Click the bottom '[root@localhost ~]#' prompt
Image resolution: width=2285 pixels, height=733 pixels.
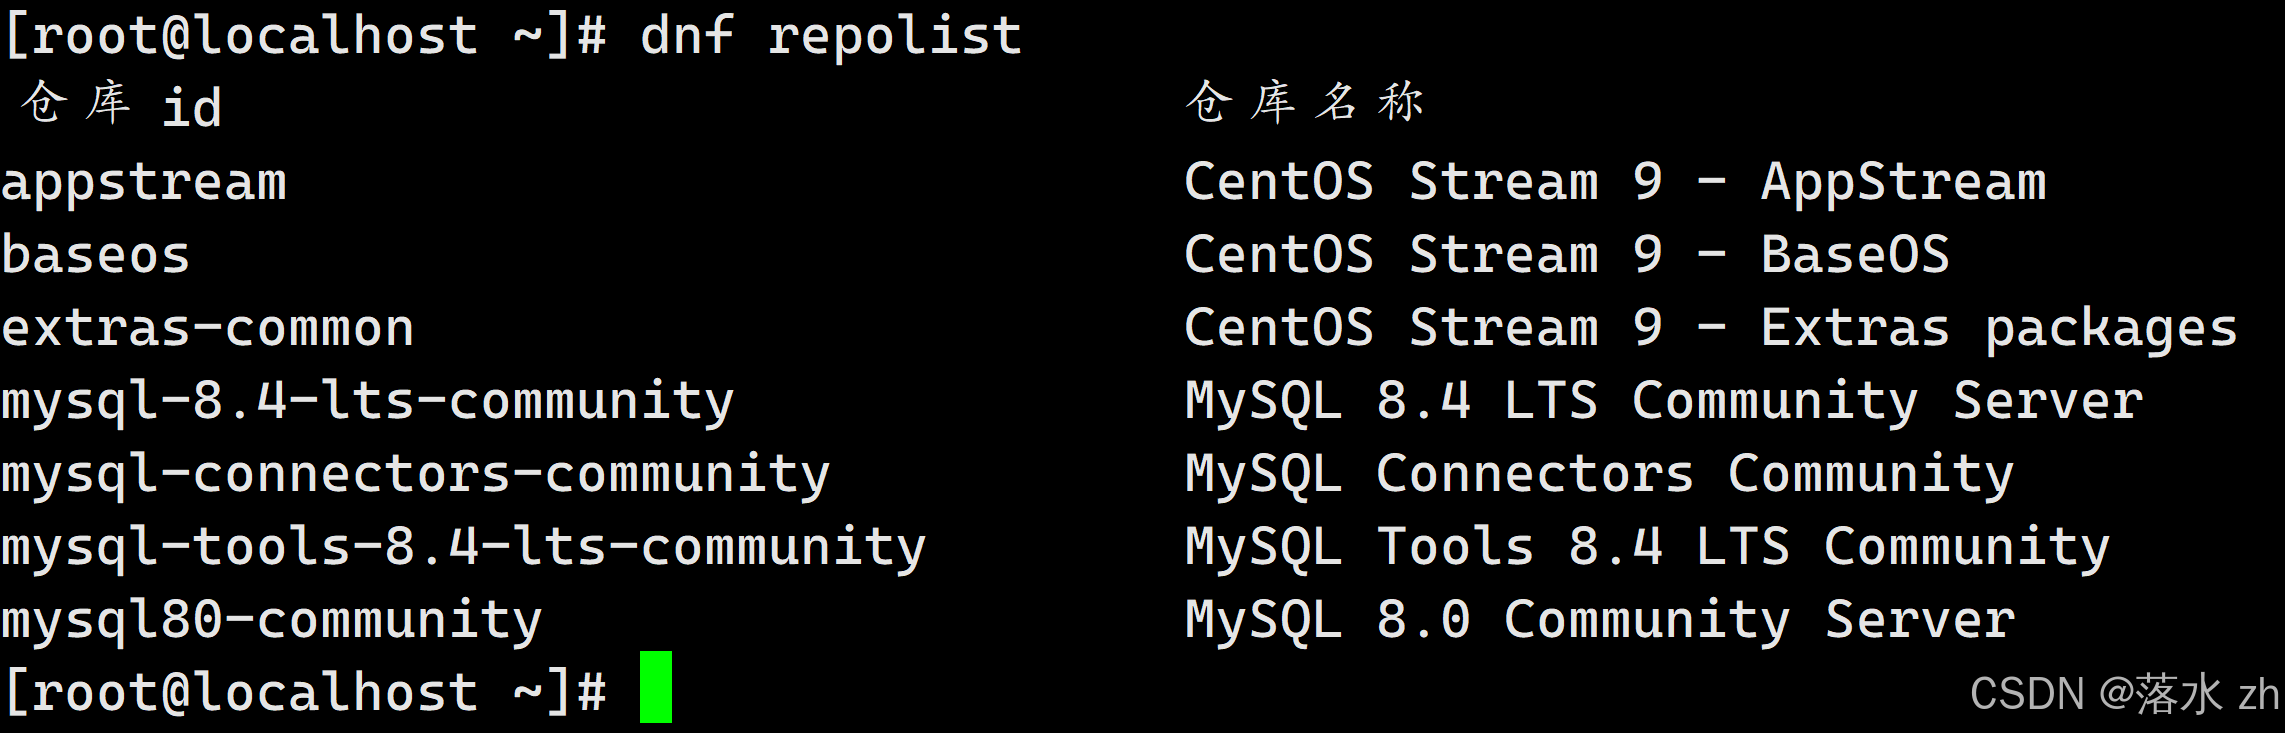click(305, 692)
